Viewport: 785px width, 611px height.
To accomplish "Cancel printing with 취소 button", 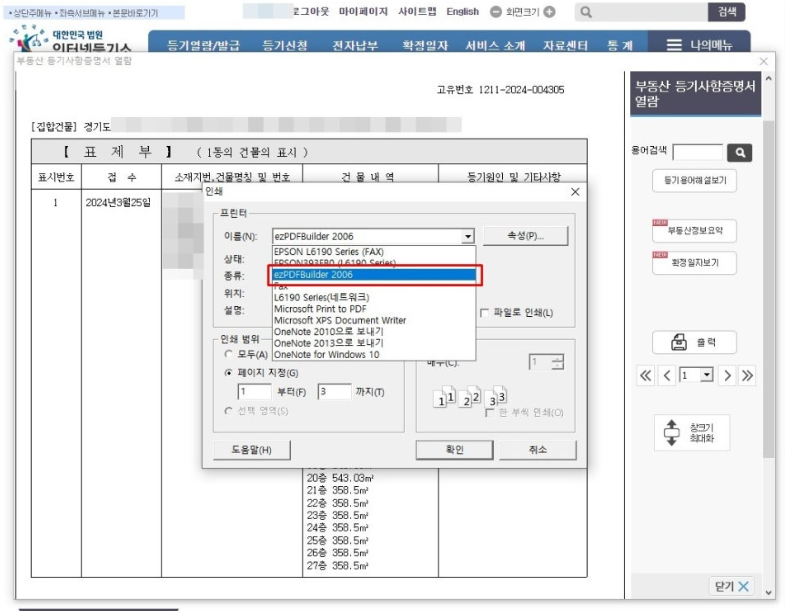I will (x=538, y=450).
